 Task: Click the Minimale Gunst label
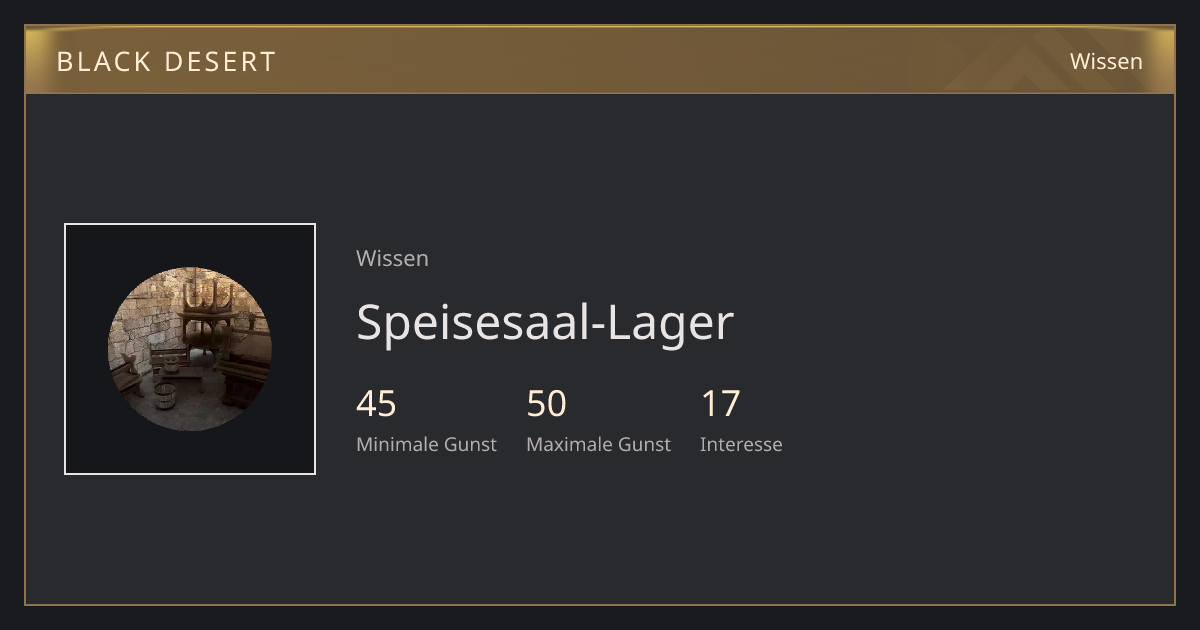[x=426, y=444]
